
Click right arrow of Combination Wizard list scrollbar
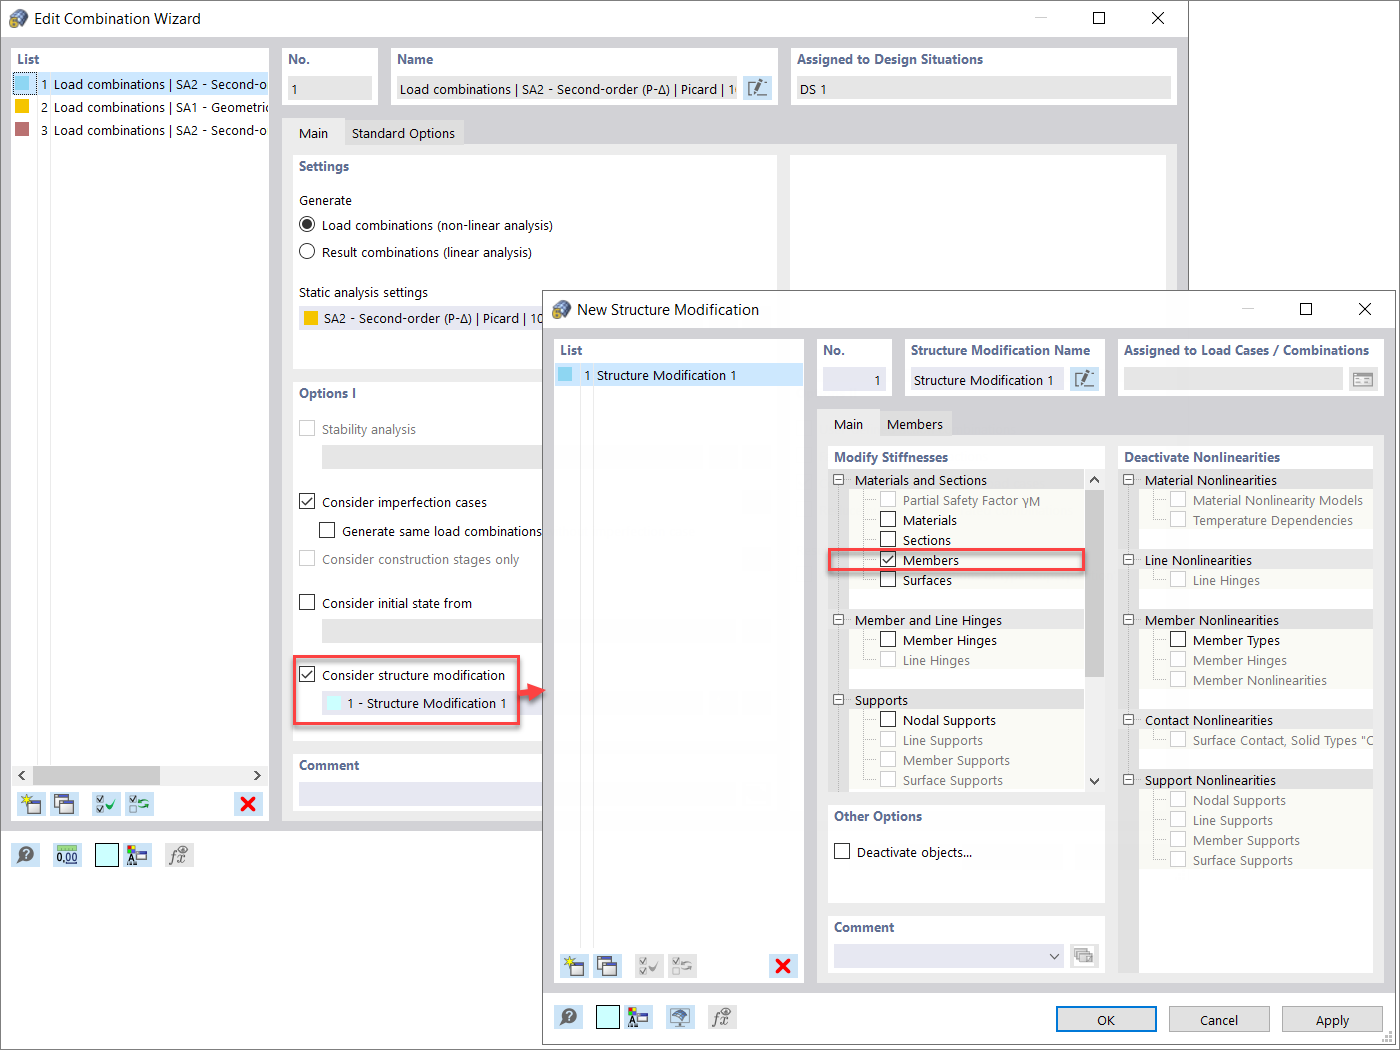[257, 775]
